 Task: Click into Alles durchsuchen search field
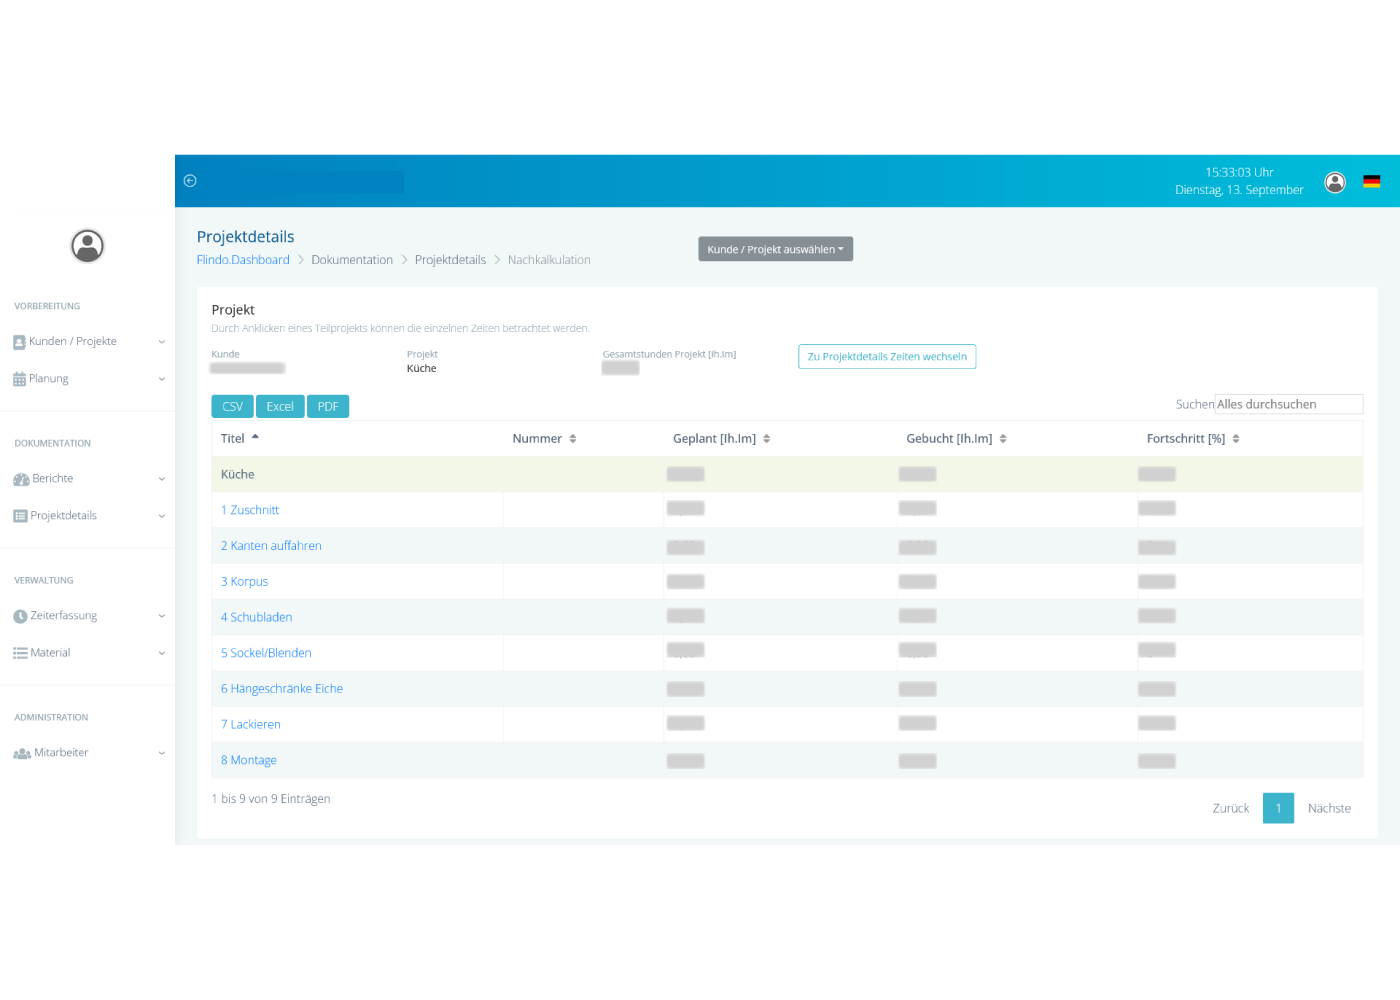pyautogui.click(x=1289, y=404)
